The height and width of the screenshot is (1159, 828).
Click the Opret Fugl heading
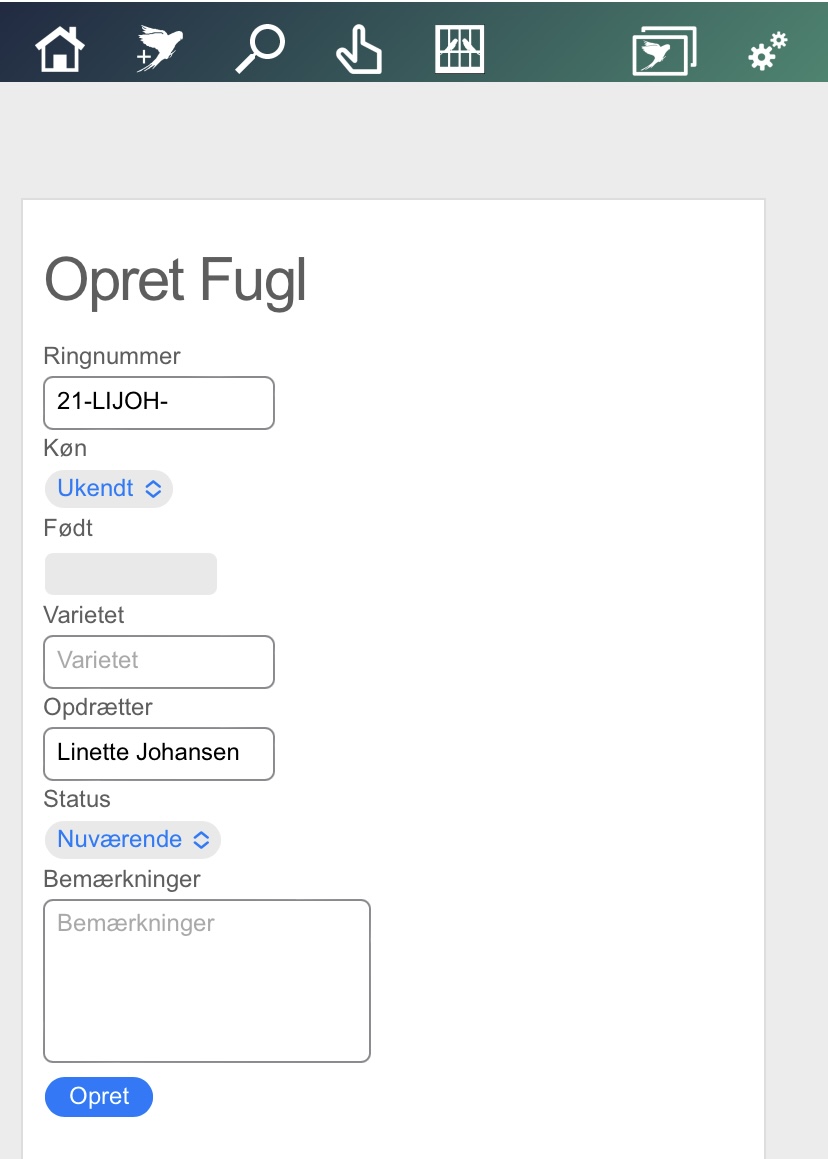[x=175, y=280]
